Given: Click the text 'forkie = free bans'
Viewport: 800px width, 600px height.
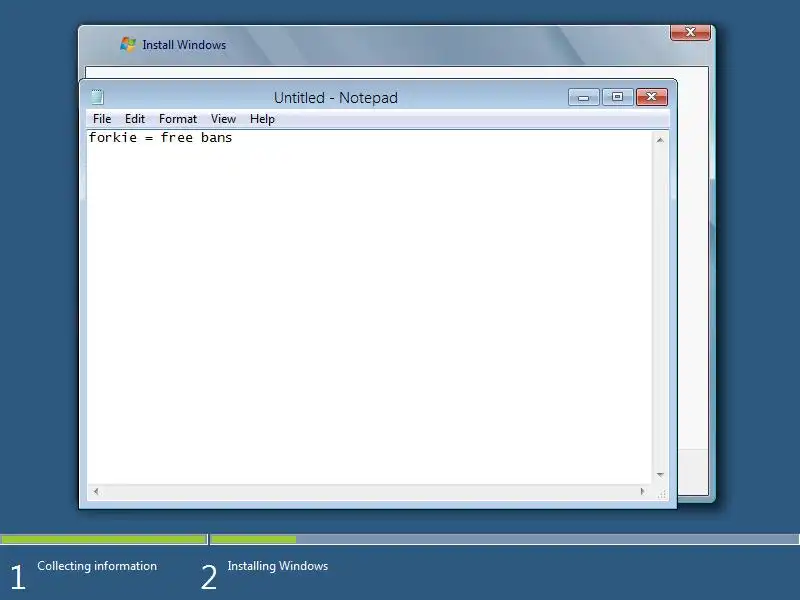Looking at the screenshot, I should click(160, 138).
